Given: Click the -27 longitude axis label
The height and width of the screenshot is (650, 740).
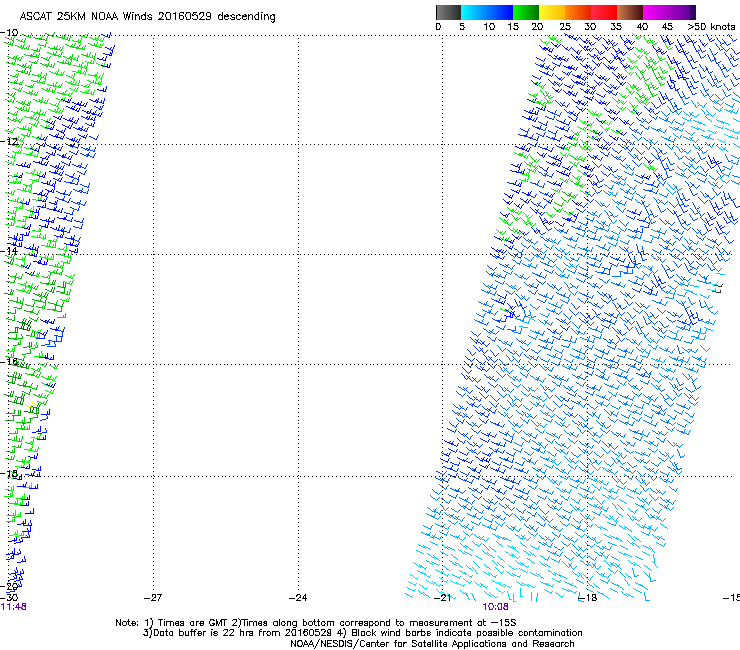Looking at the screenshot, I should click(x=153, y=597).
